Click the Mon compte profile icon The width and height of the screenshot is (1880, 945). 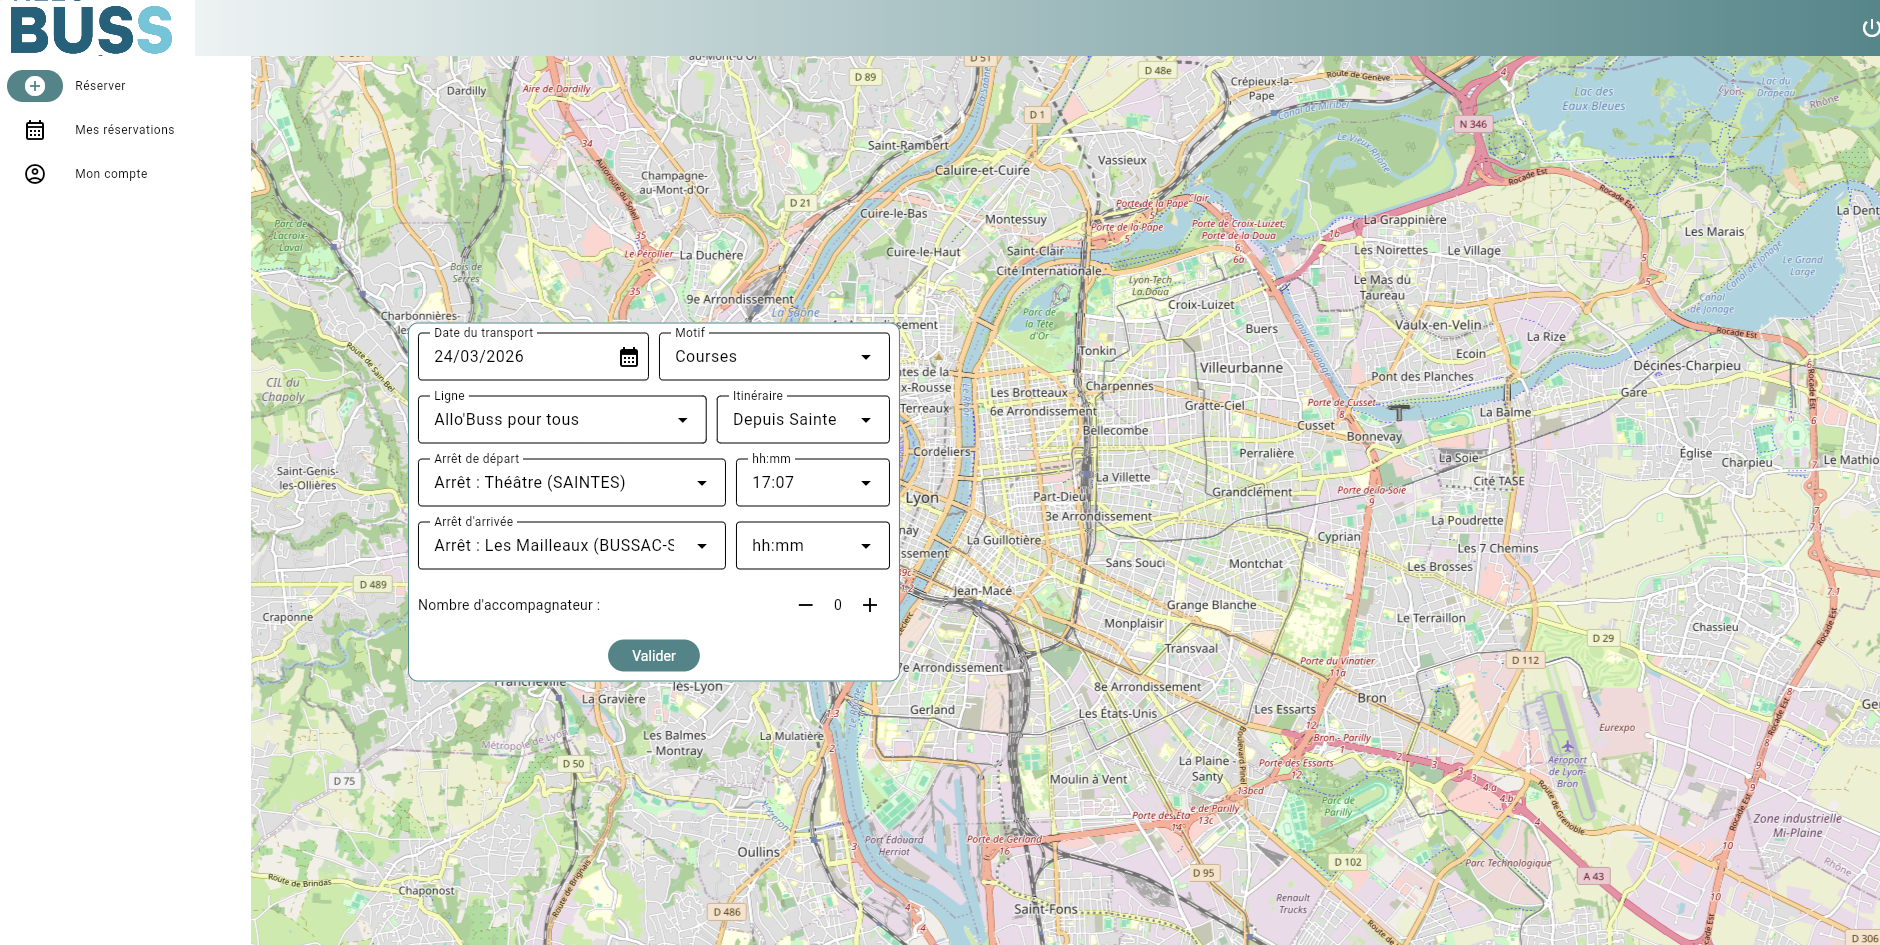coord(35,174)
